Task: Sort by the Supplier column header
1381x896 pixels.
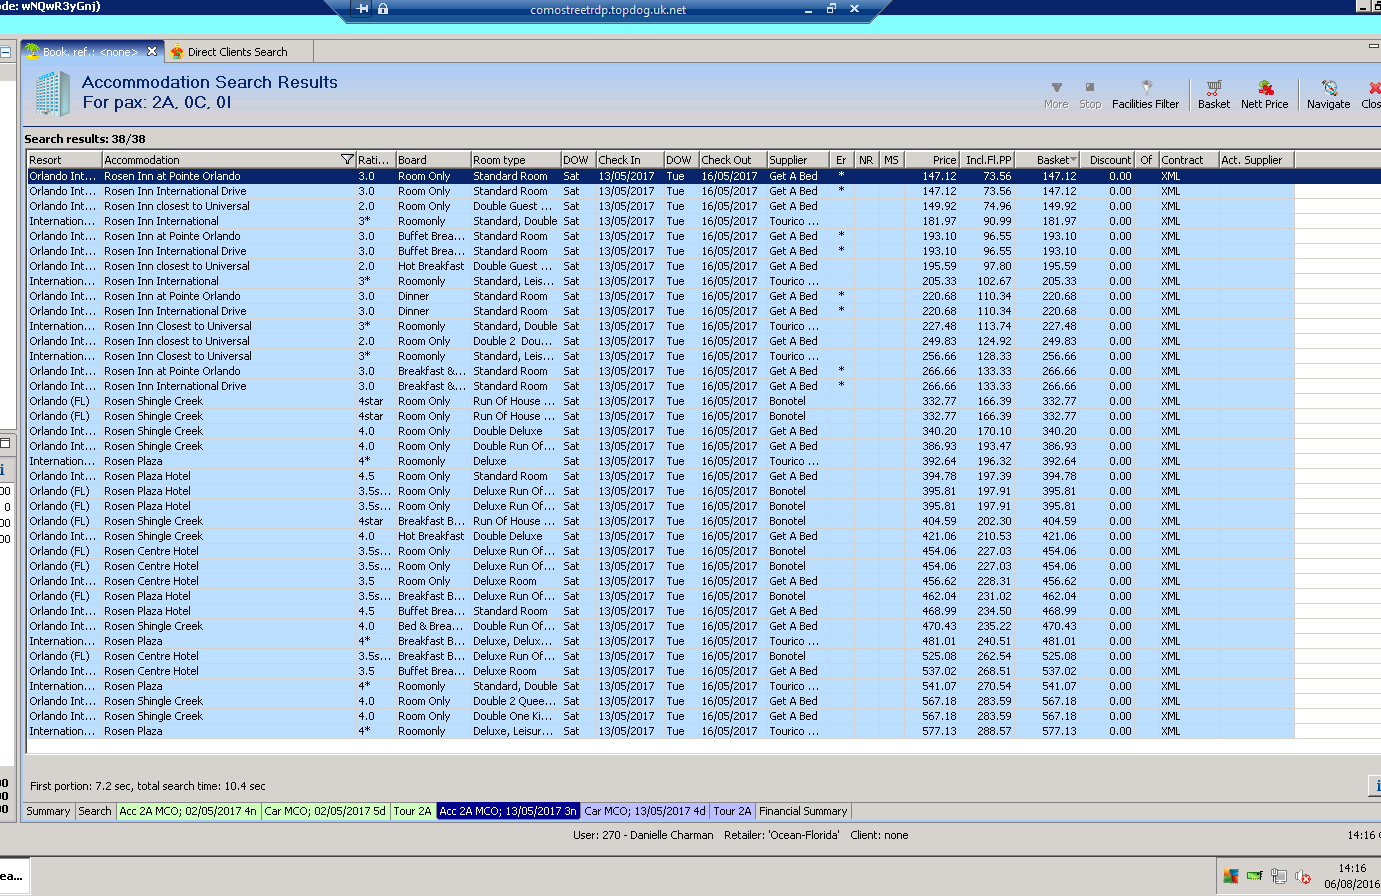Action: pos(797,160)
